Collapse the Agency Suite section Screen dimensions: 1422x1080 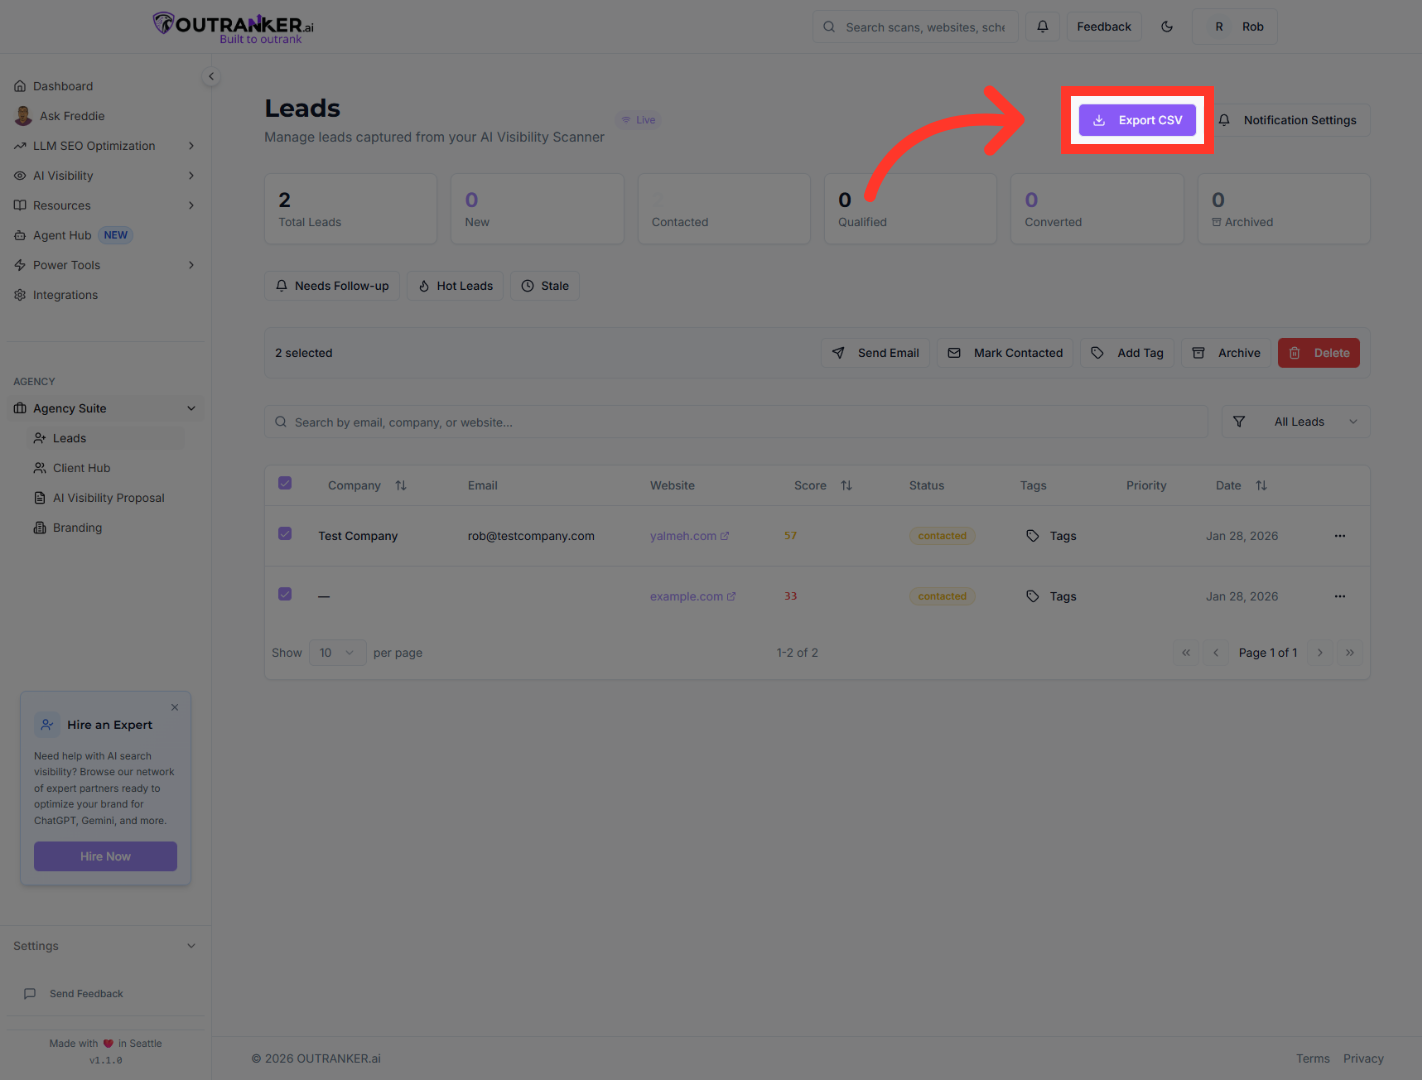tap(105, 407)
